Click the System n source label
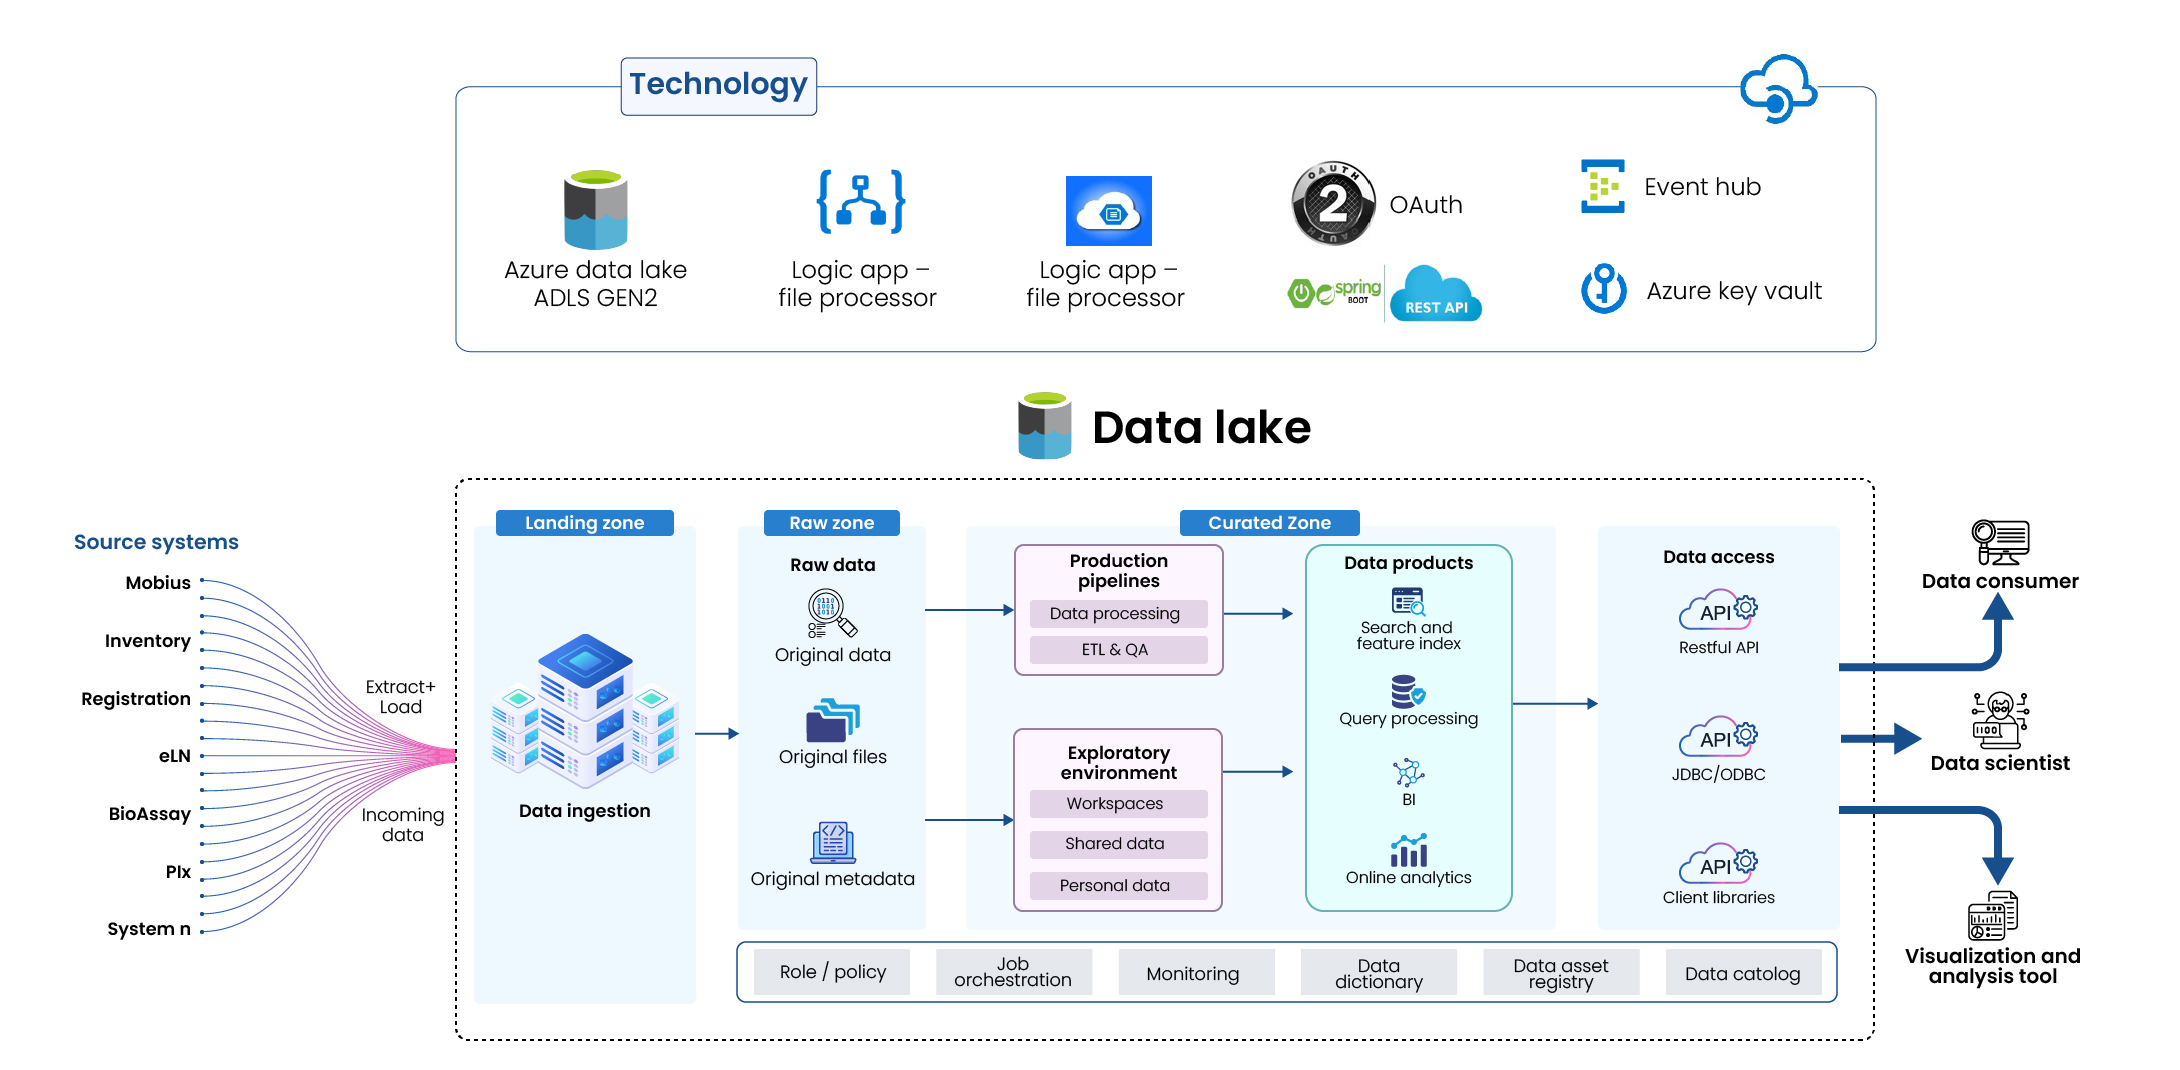The height and width of the screenshot is (1070, 2180). tap(149, 929)
